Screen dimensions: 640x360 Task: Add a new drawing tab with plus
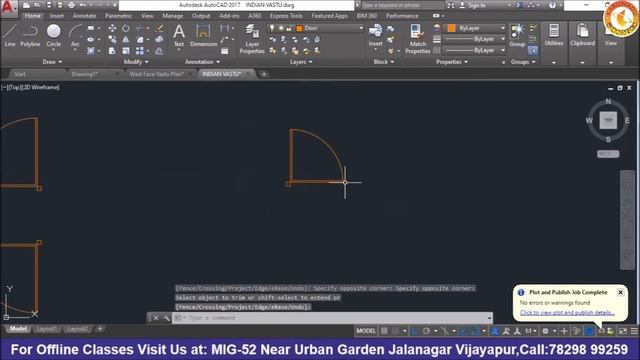(264, 74)
